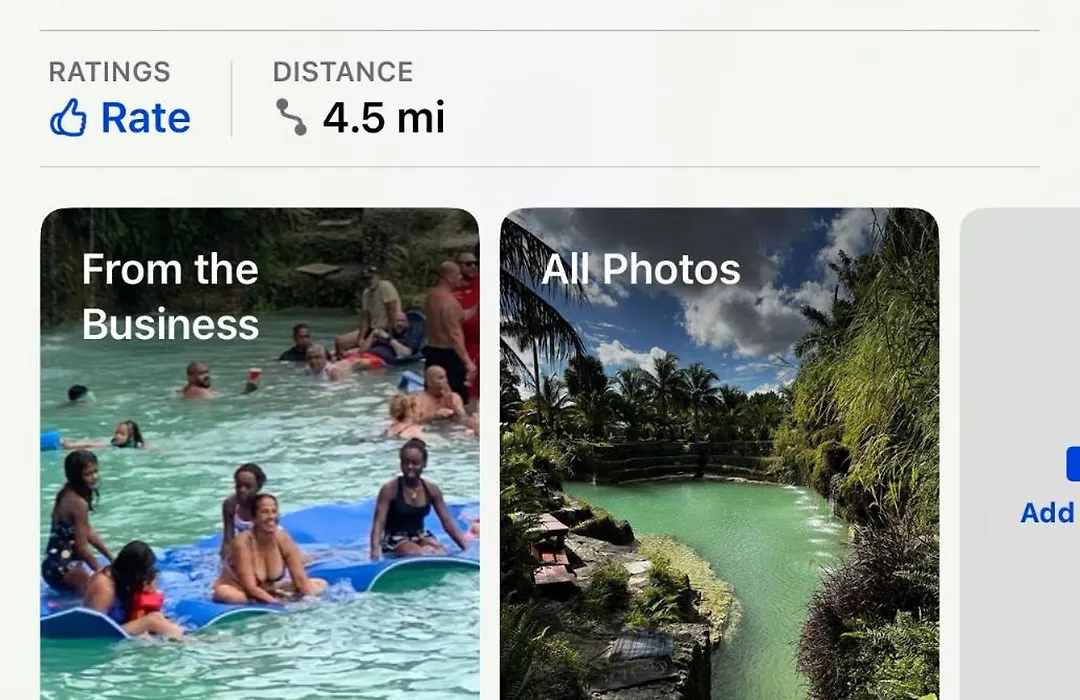Click the Ratings cell with Rate action
Screen dimensions: 1080x700
click(x=120, y=98)
